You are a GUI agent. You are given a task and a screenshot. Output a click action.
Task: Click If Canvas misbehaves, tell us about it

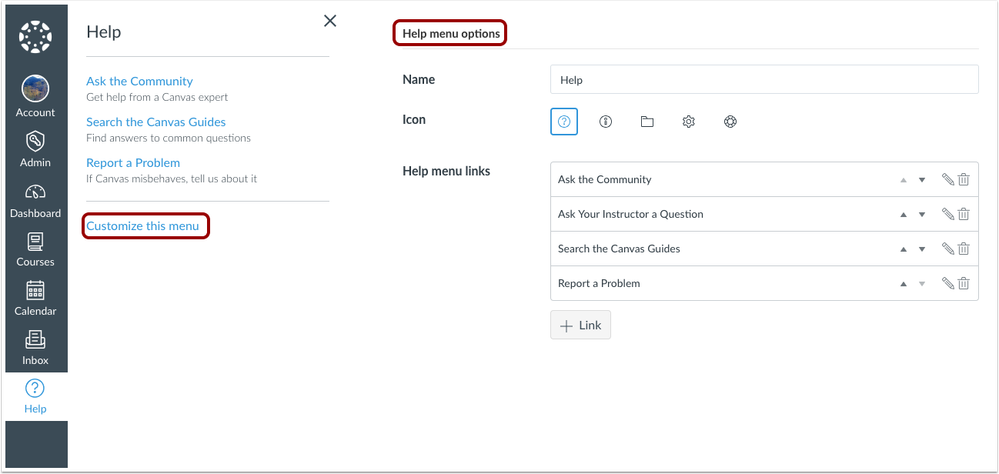click(x=171, y=179)
